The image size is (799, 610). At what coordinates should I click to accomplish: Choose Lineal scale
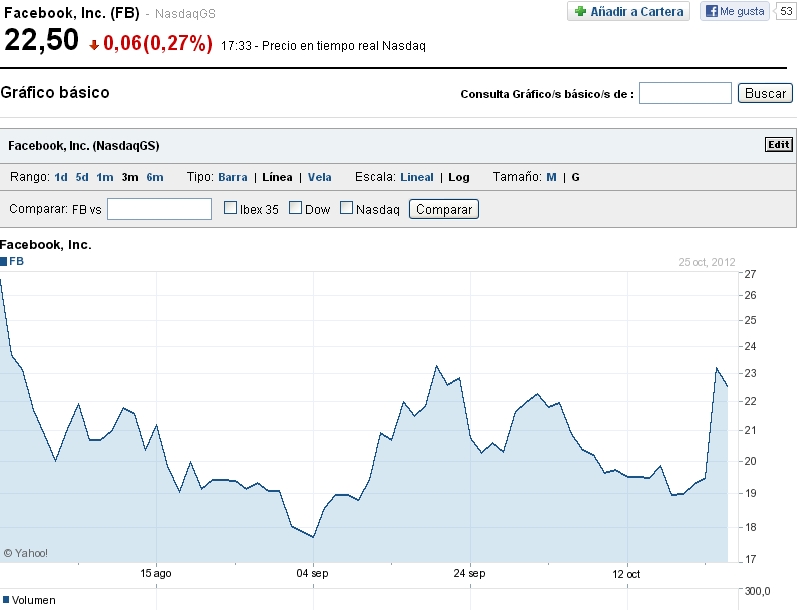tap(417, 177)
